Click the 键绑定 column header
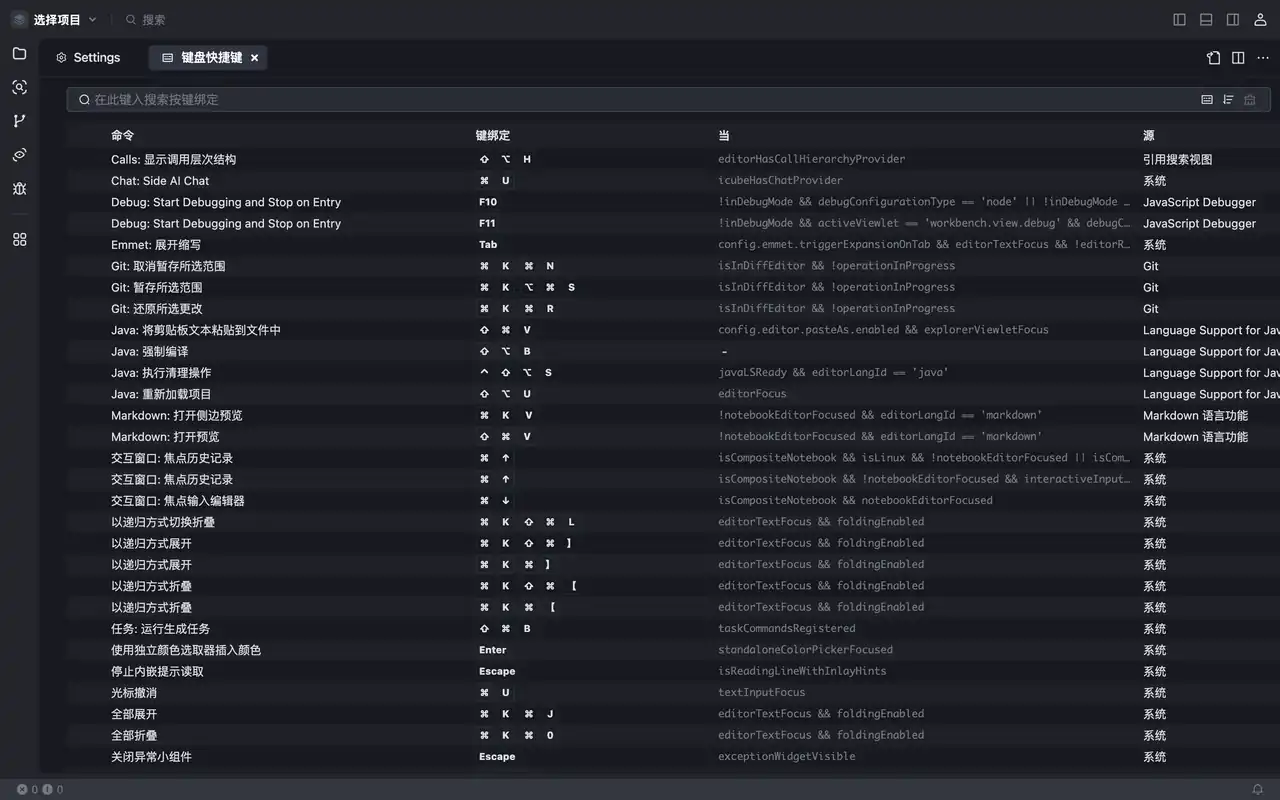The width and height of the screenshot is (1280, 800). (492, 136)
